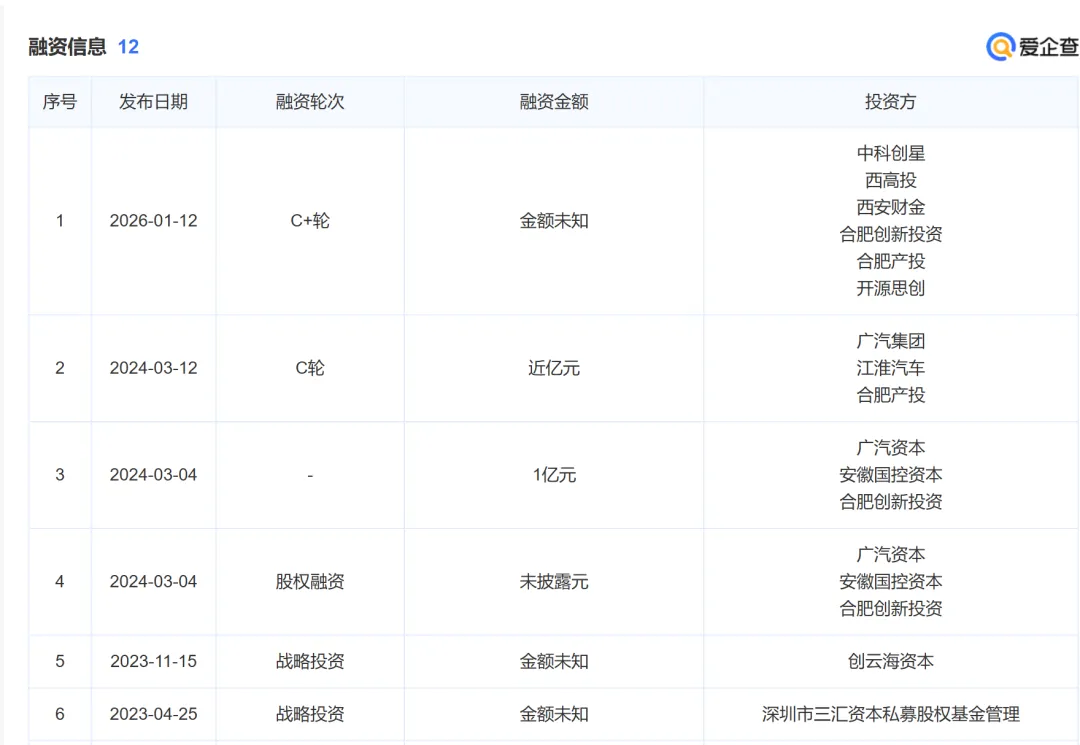The width and height of the screenshot is (1080, 745).
Task: Select the C+轮 round cell
Action: (x=310, y=221)
